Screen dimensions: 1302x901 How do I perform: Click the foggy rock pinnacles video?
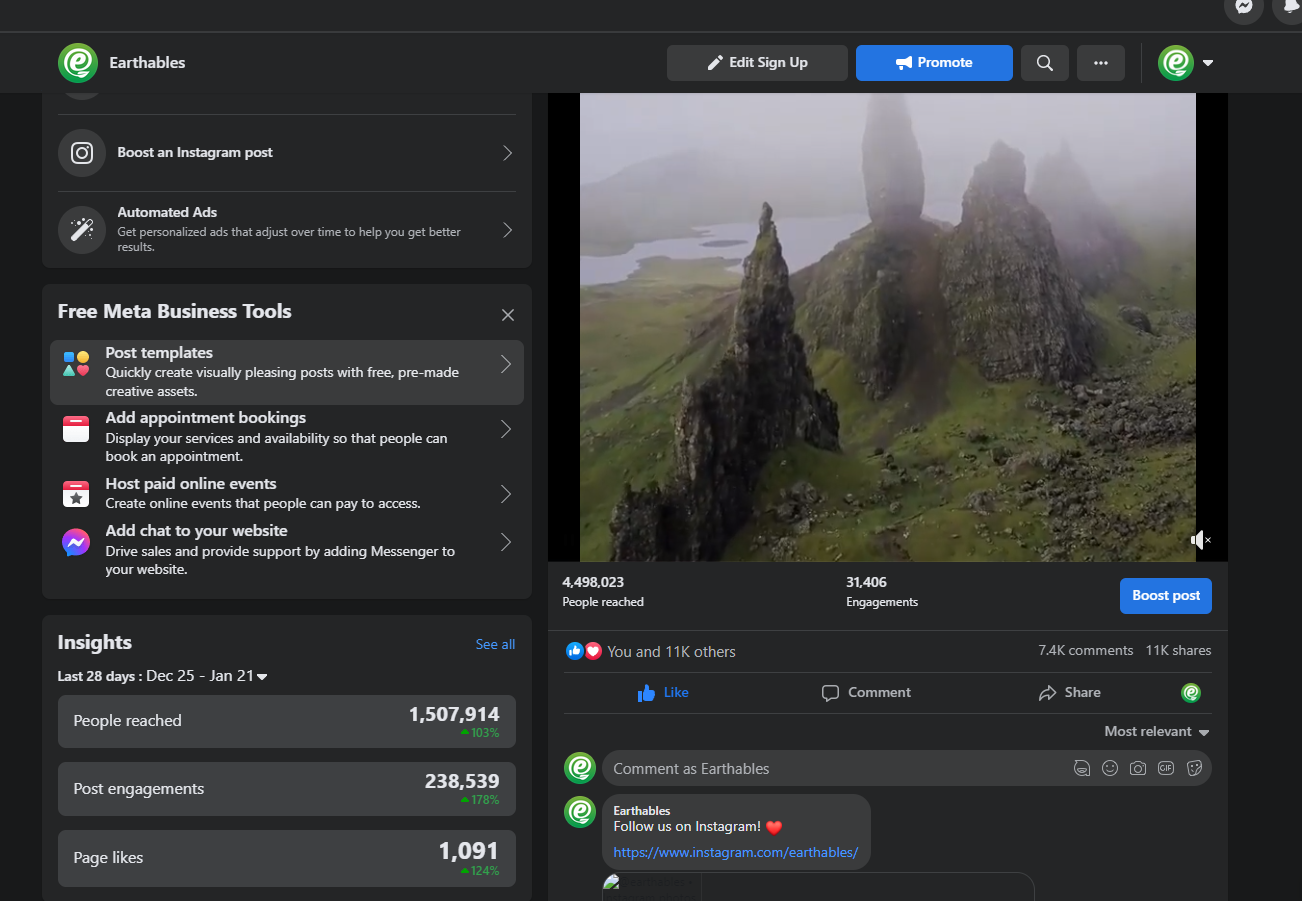pos(888,327)
